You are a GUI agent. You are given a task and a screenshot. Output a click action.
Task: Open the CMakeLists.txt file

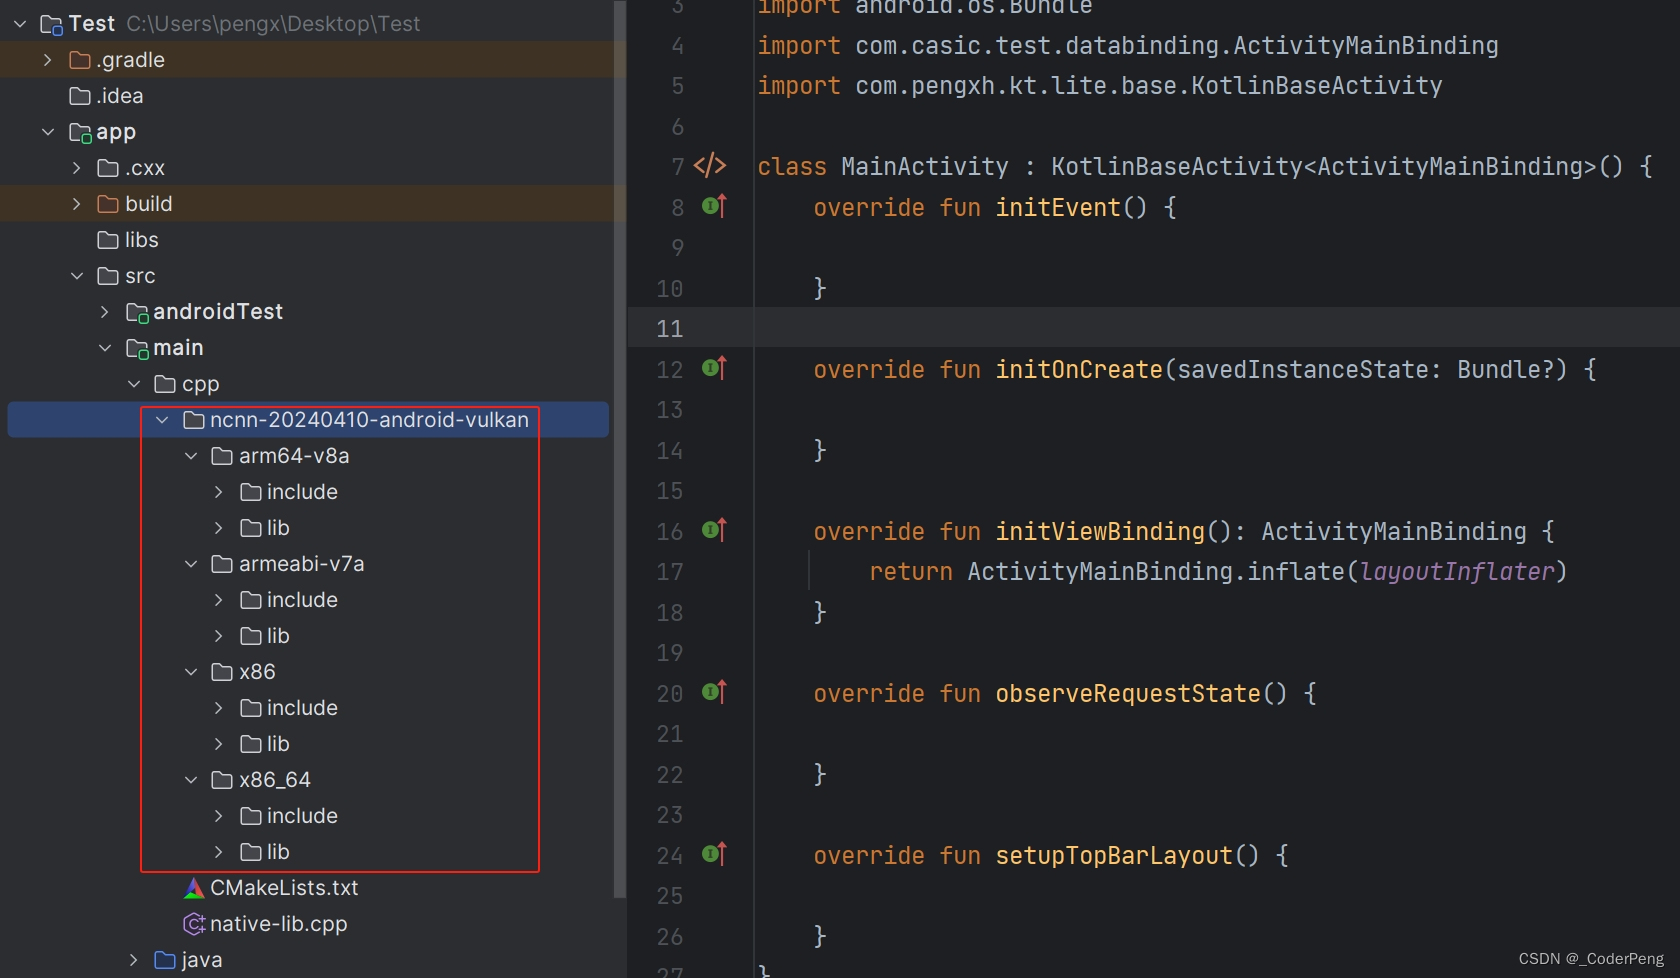284,888
